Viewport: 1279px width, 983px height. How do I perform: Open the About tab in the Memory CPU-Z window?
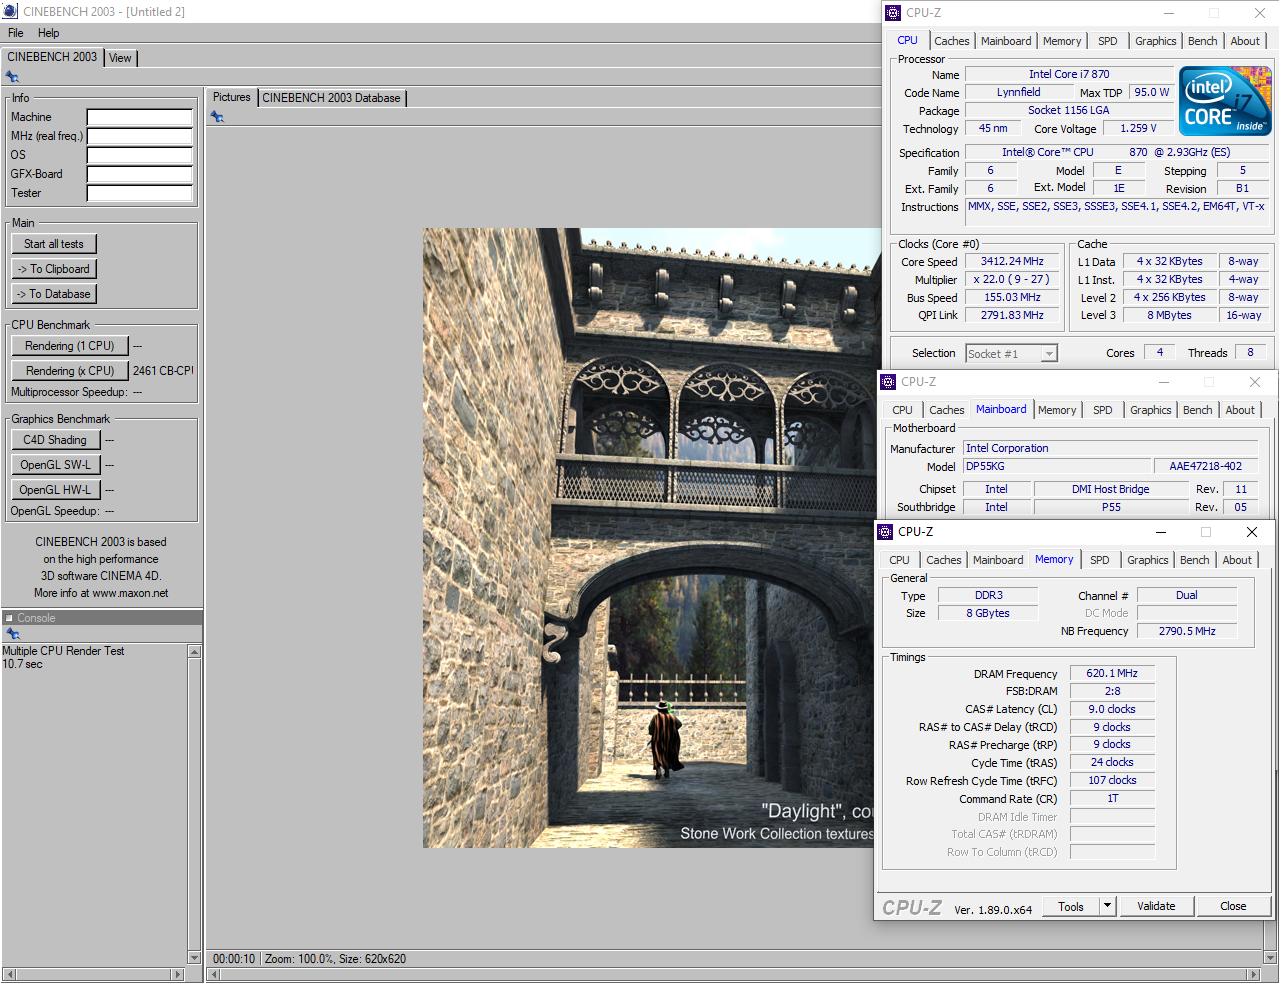[1236, 560]
